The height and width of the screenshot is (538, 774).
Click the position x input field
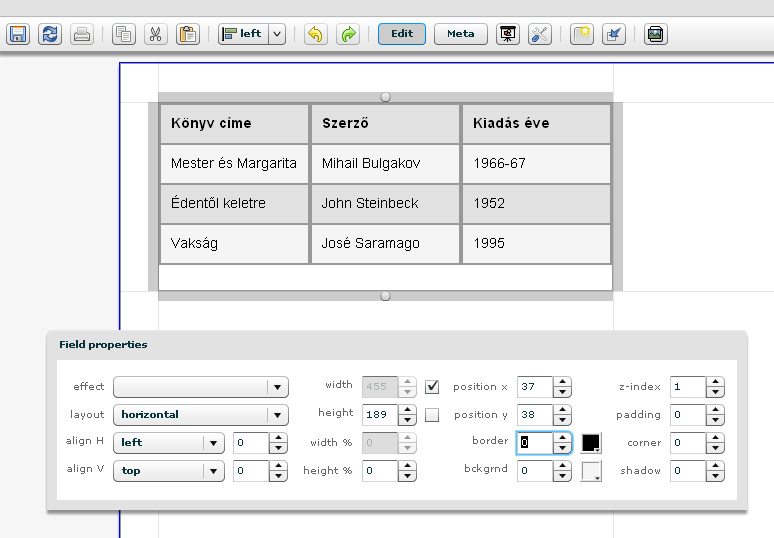[x=534, y=387]
